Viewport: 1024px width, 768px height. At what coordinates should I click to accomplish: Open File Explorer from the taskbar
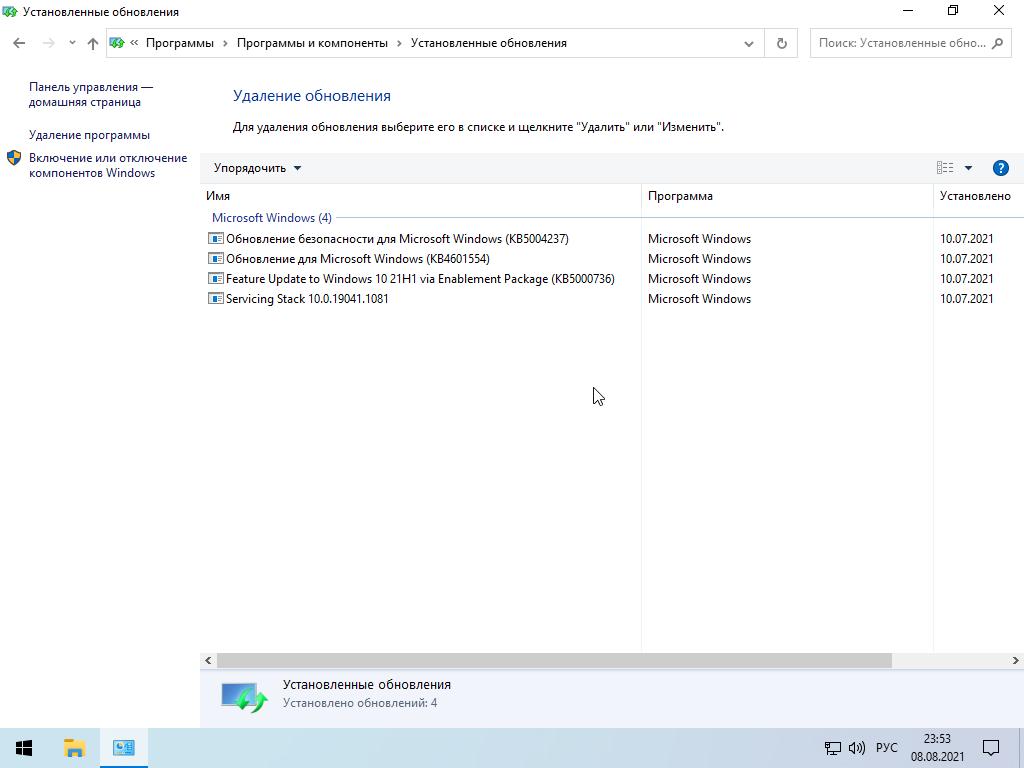(x=74, y=747)
